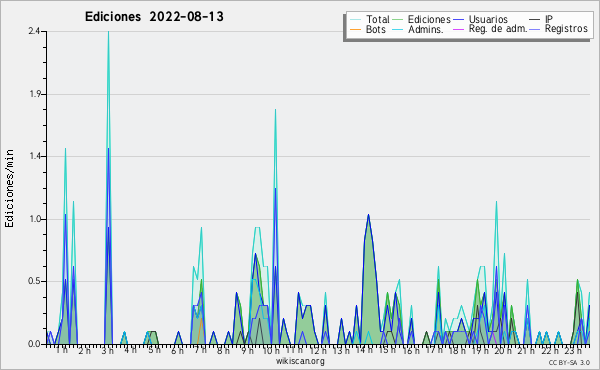
Task: Click the '23 h' x-axis label
Action: pyautogui.click(x=573, y=350)
